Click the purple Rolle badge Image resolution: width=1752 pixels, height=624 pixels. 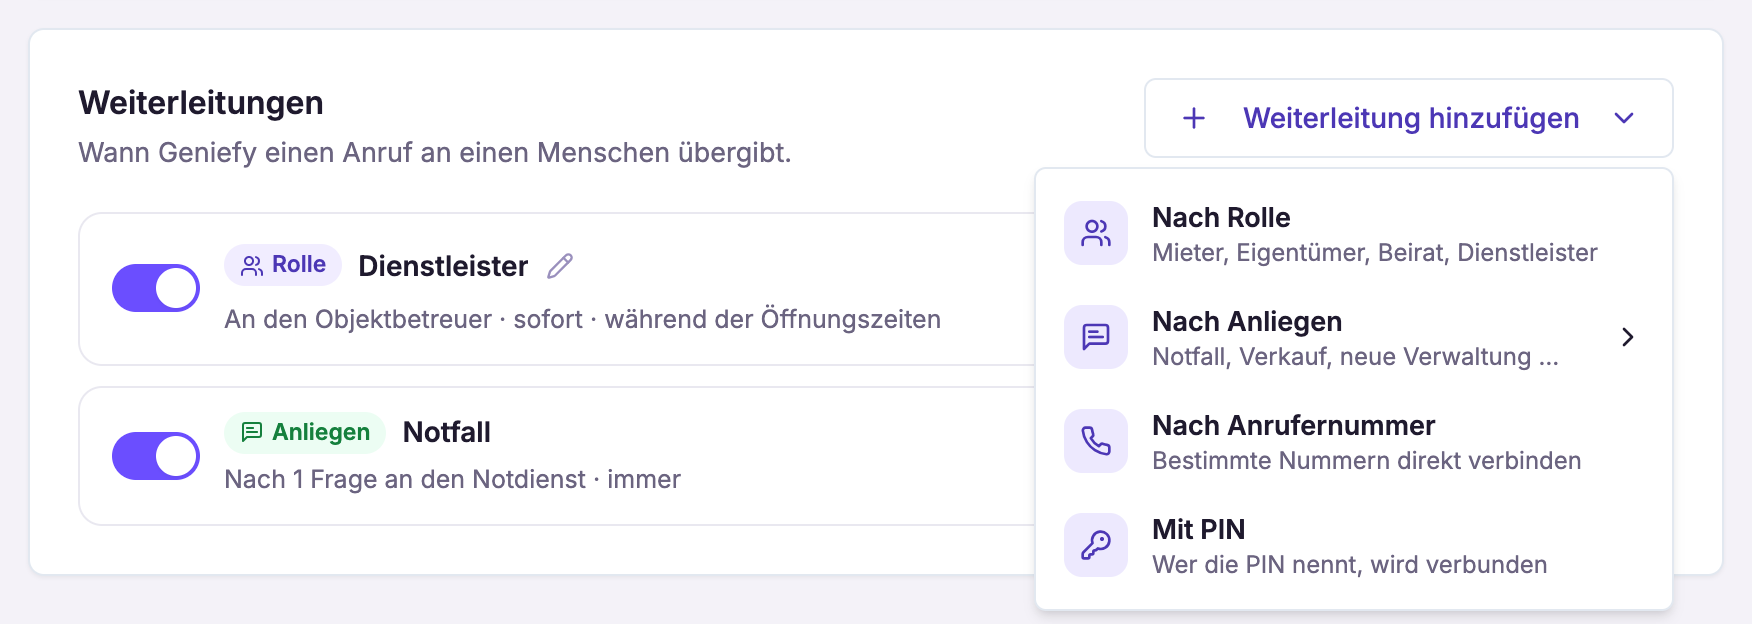click(x=283, y=265)
